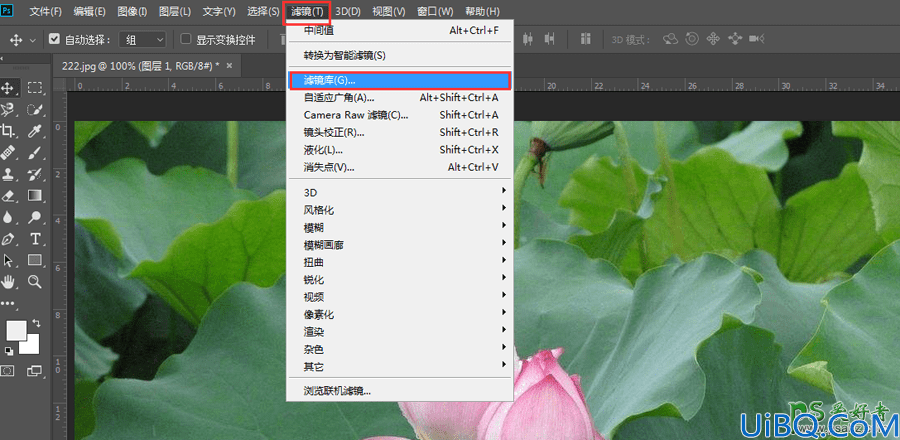
Task: Click the 3D slide camera icon
Action: coord(735,39)
